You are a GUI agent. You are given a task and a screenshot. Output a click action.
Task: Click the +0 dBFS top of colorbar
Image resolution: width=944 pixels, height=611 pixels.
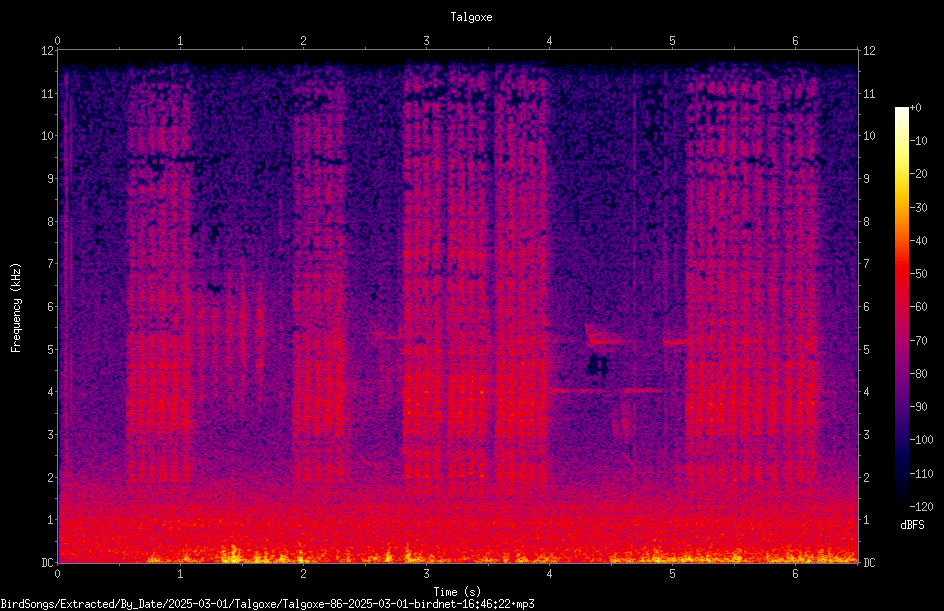916,108
